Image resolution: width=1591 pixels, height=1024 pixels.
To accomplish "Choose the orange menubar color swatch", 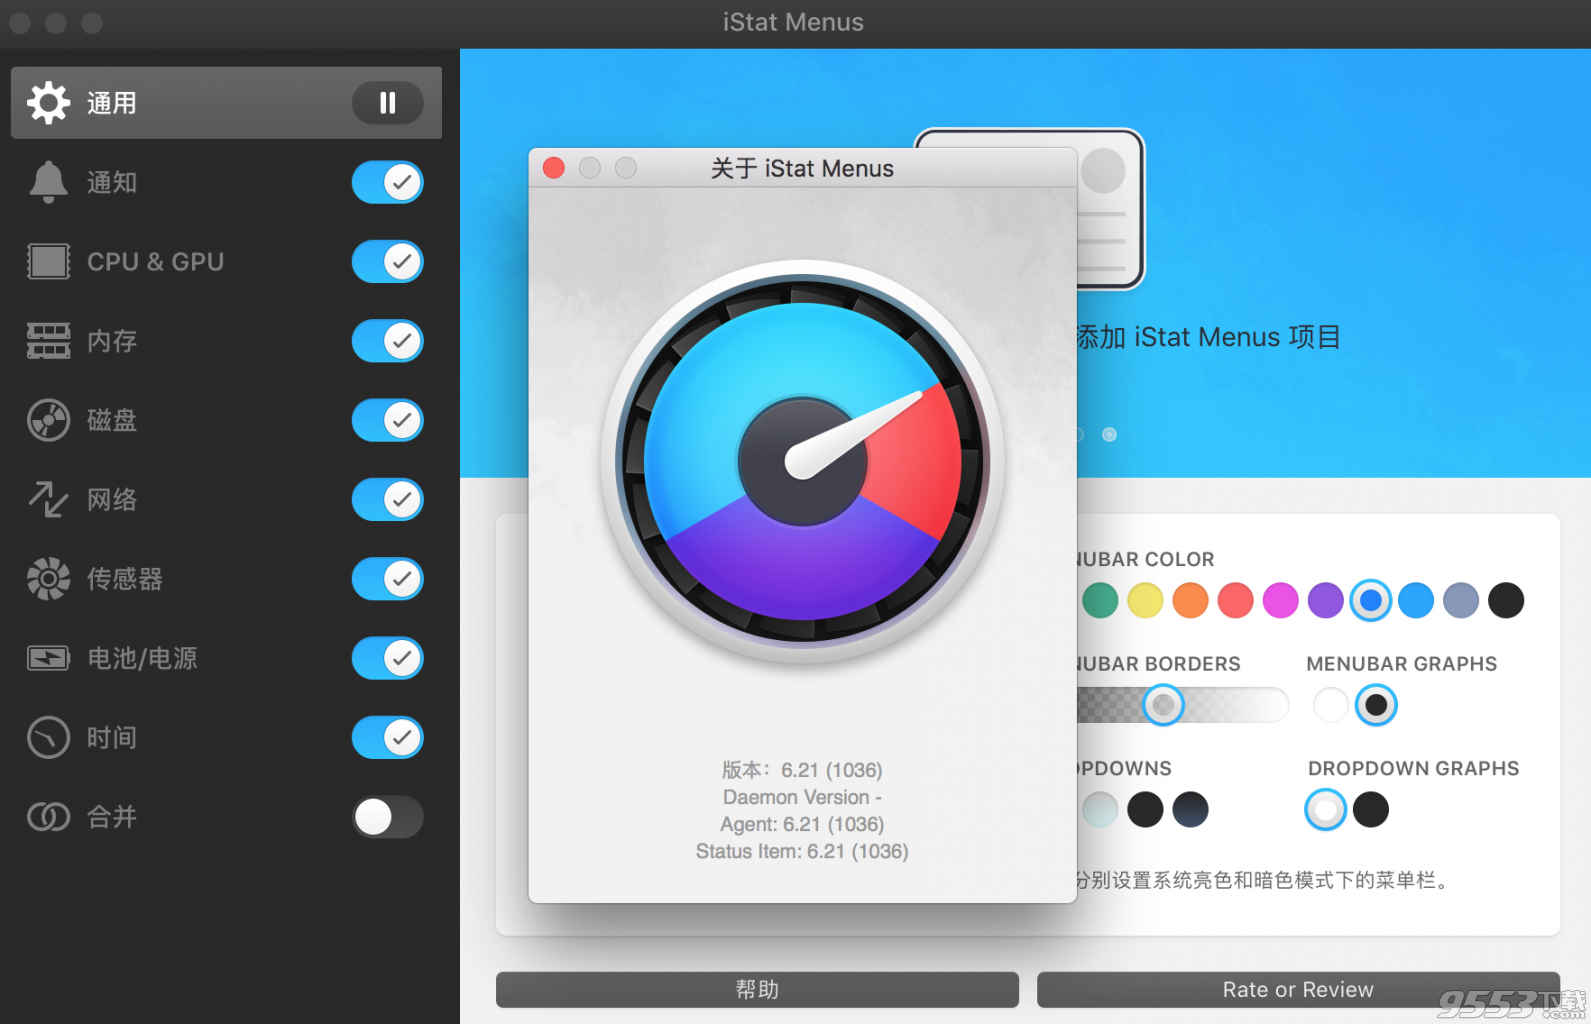I will point(1190,600).
